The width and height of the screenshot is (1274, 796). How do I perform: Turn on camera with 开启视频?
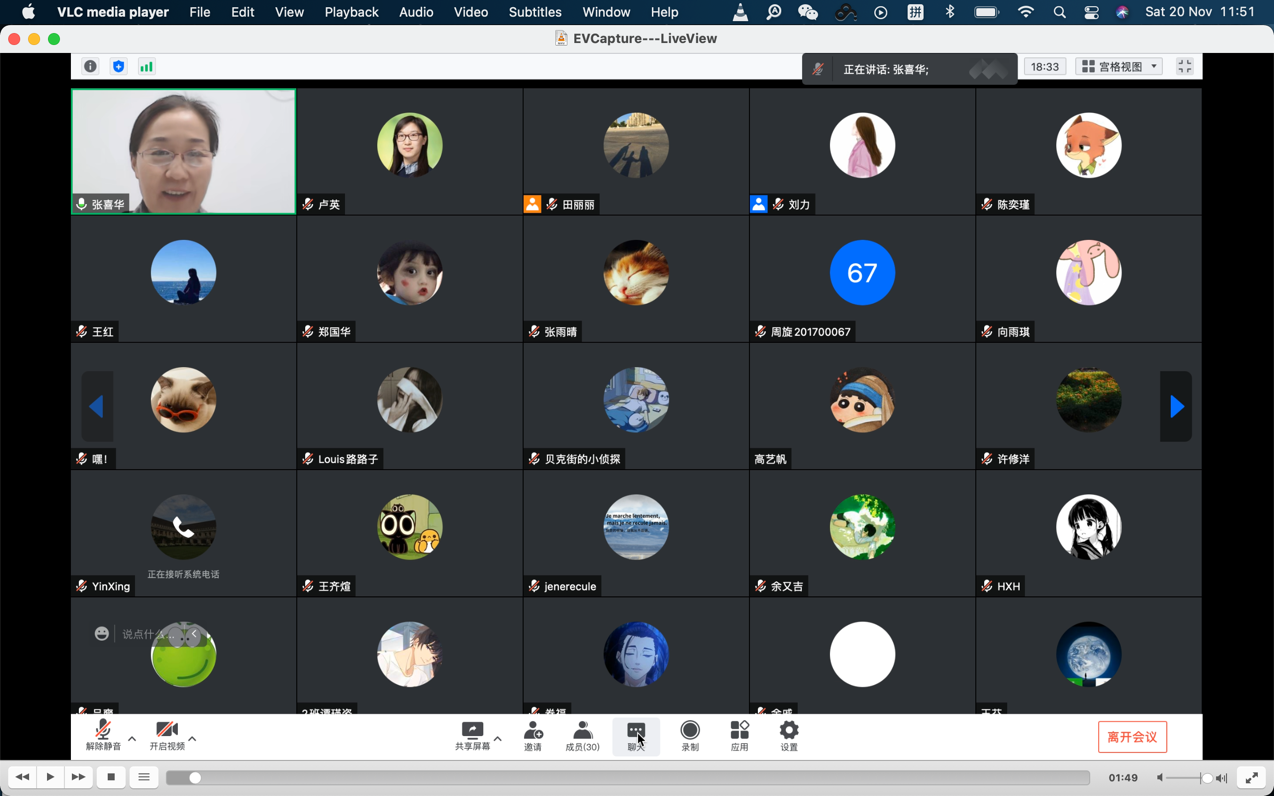[167, 735]
